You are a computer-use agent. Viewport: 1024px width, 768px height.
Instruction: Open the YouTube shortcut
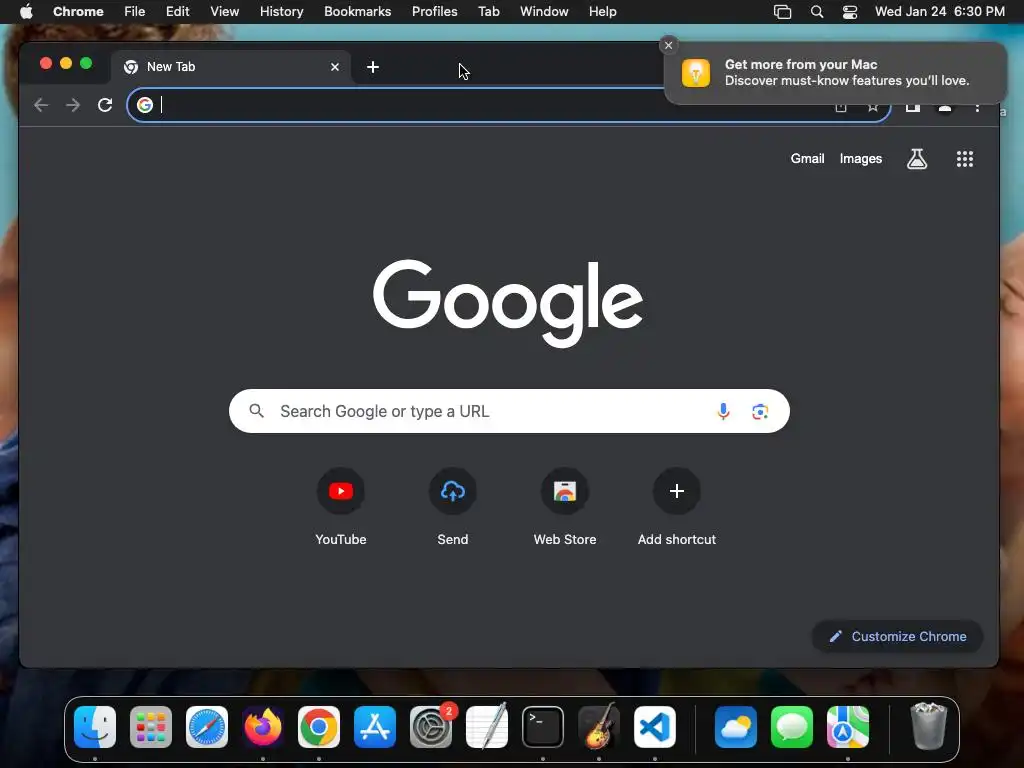click(341, 491)
